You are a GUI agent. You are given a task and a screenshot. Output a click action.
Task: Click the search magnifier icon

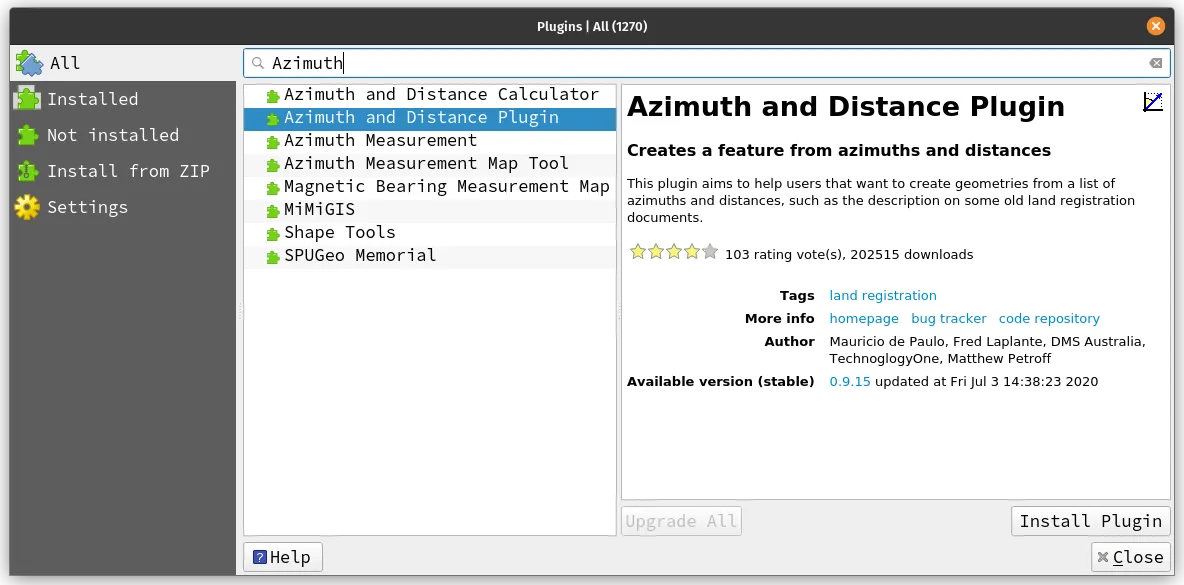coord(259,62)
